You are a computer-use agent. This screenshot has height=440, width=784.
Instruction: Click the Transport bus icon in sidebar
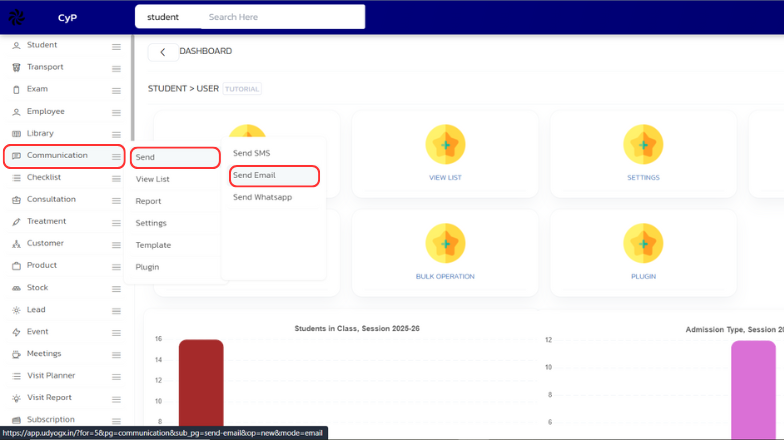pos(16,67)
